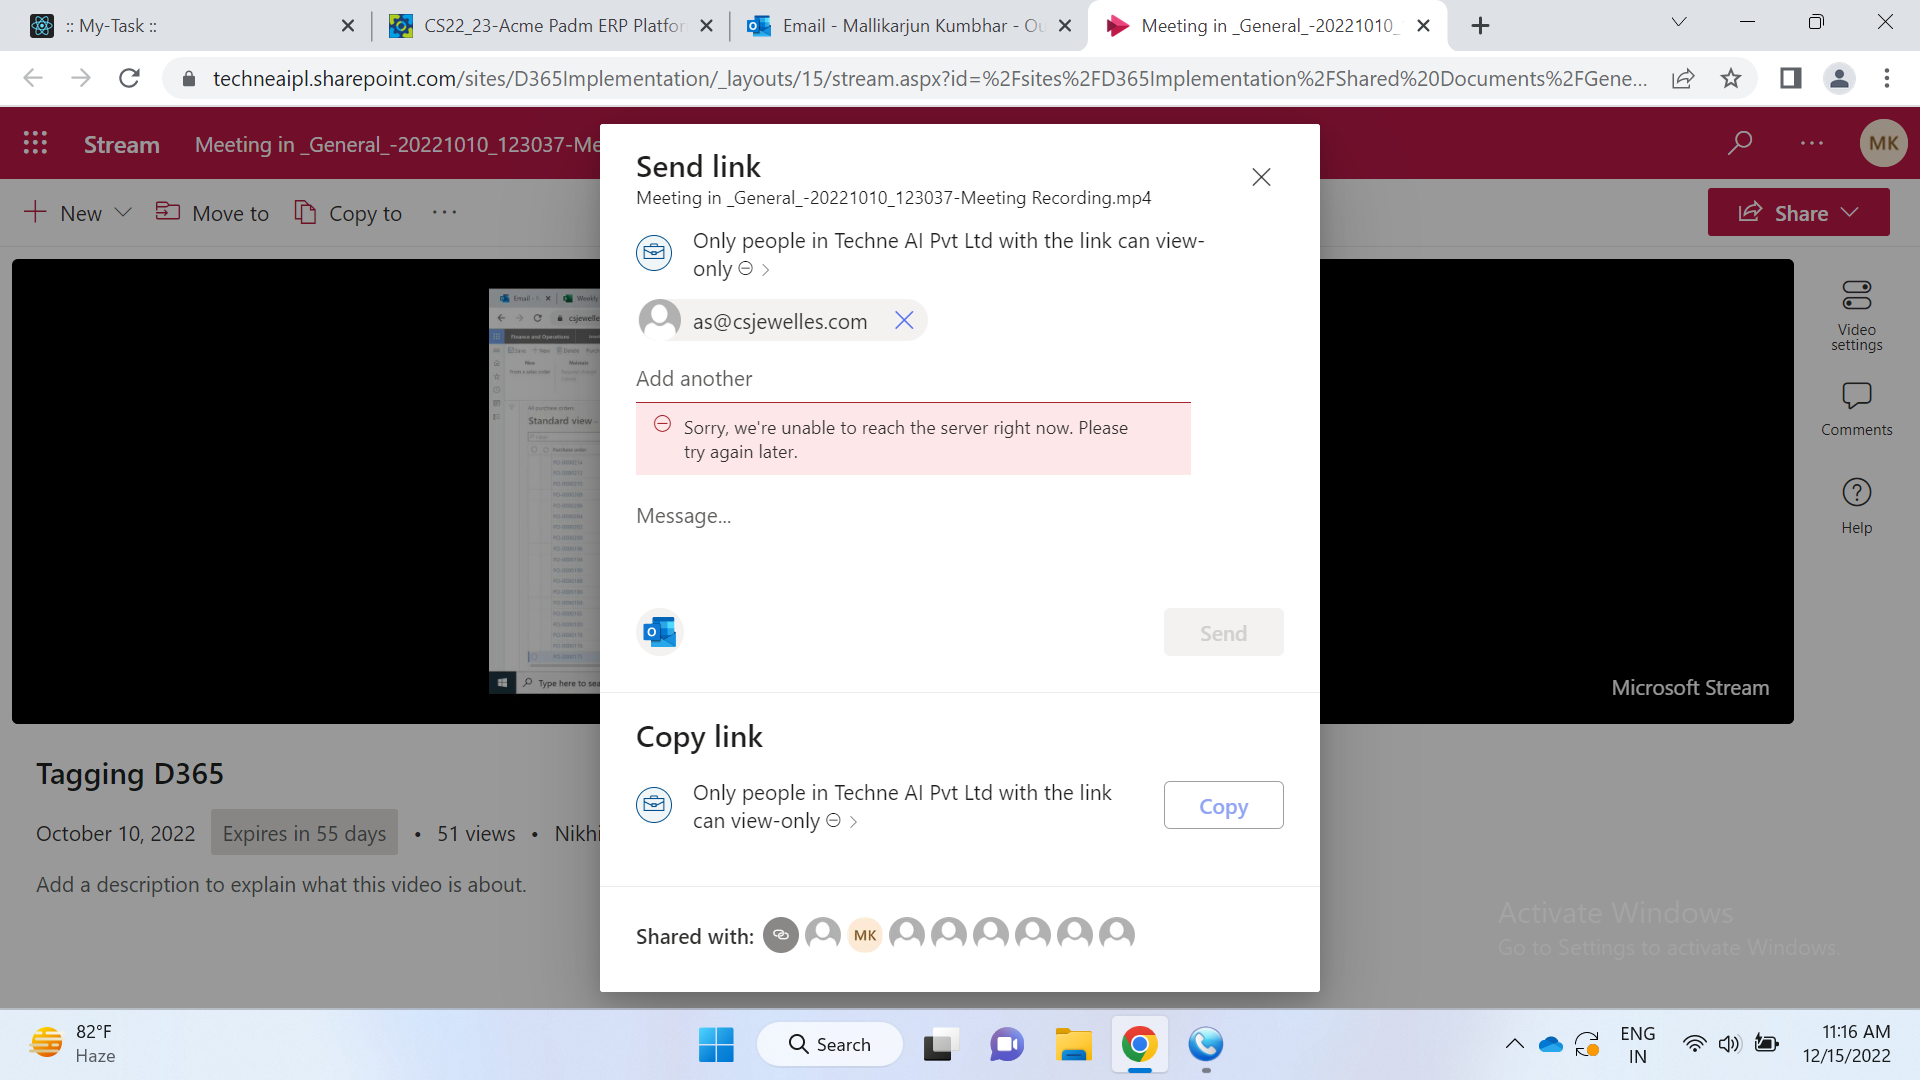Open Outlook icon in Send link dialog
This screenshot has width=1920, height=1080.
660,632
